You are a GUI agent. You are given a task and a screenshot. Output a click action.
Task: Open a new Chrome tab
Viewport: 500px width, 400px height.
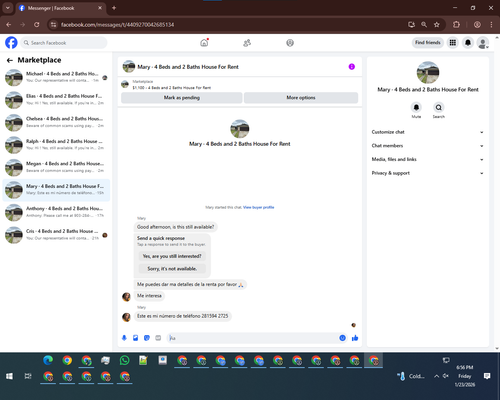coord(114,8)
